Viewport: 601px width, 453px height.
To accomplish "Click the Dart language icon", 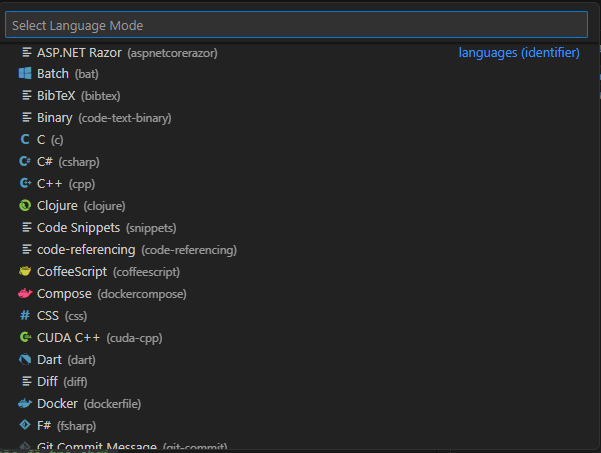I will click(x=25, y=360).
